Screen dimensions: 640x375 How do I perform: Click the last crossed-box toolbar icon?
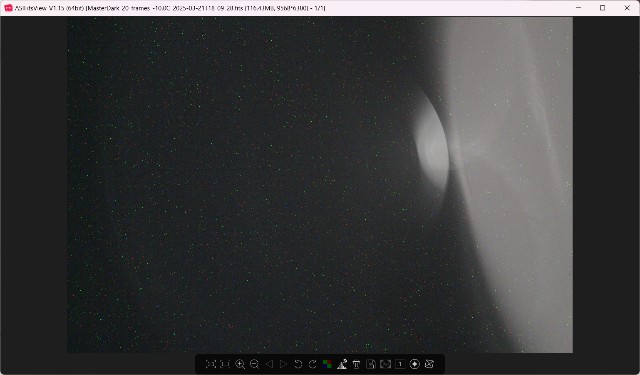coord(429,364)
